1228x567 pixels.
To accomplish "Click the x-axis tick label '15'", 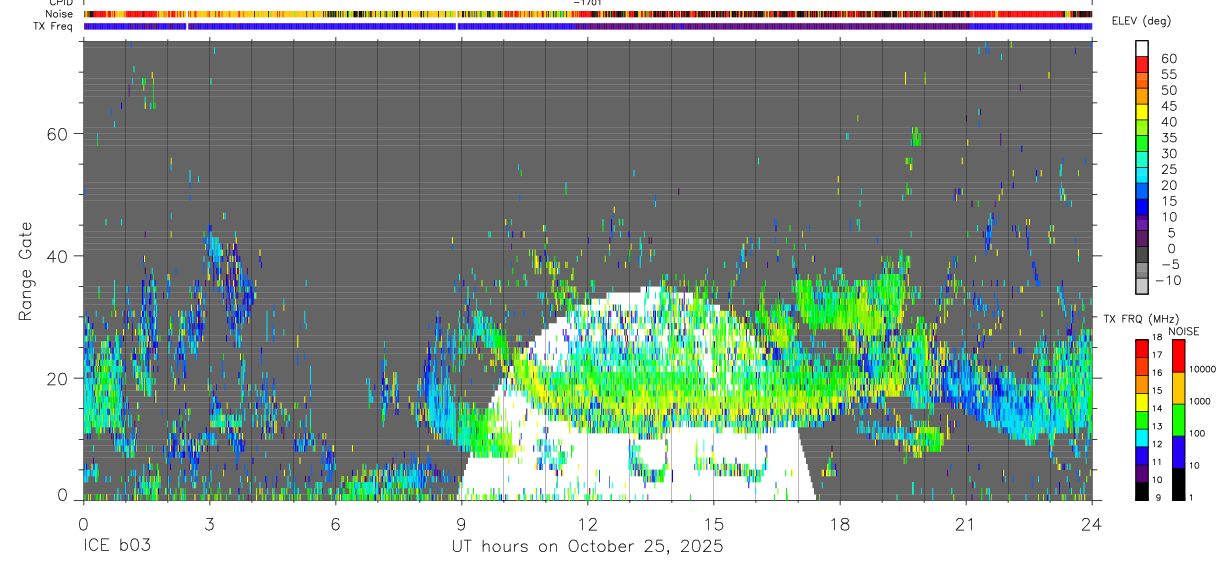I will pyautogui.click(x=714, y=524).
